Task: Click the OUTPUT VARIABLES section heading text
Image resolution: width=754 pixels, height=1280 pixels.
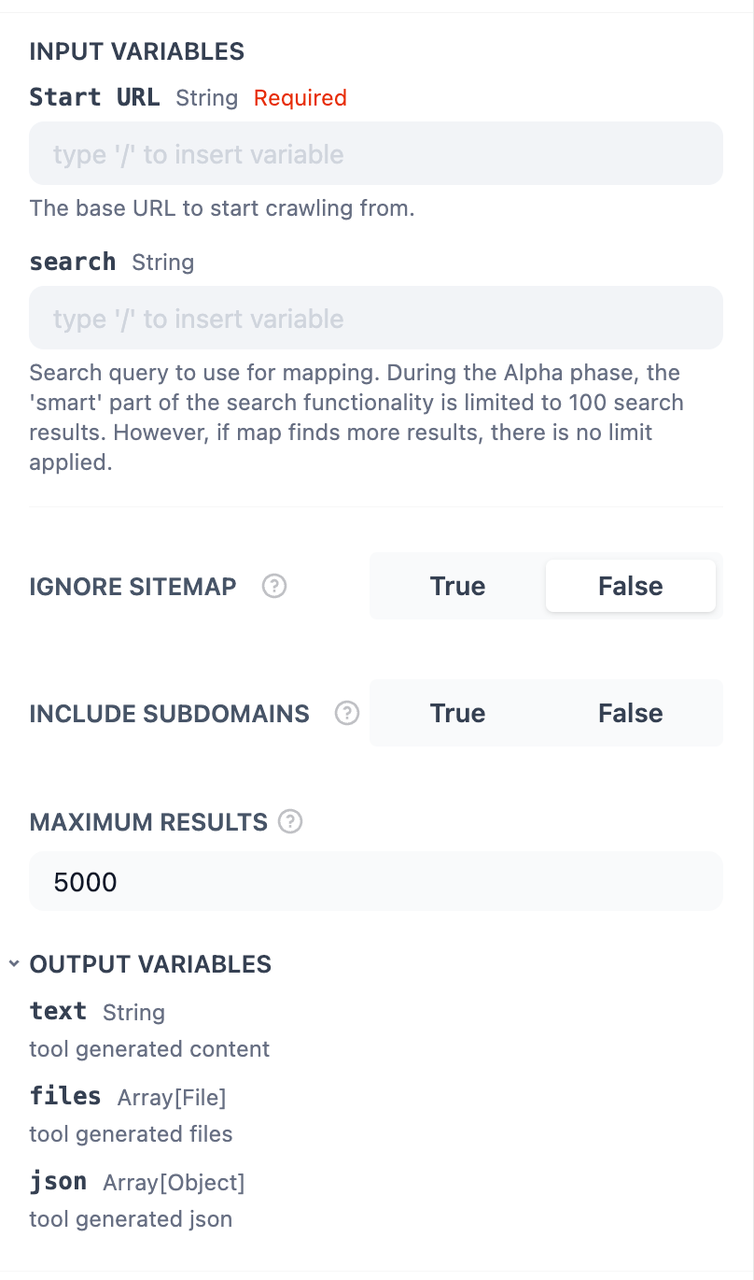Action: click(x=150, y=964)
